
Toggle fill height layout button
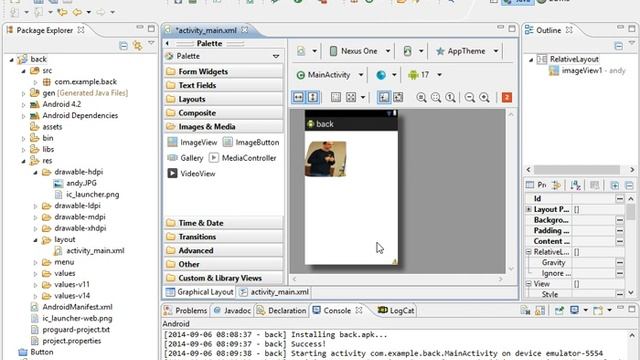(x=313, y=97)
